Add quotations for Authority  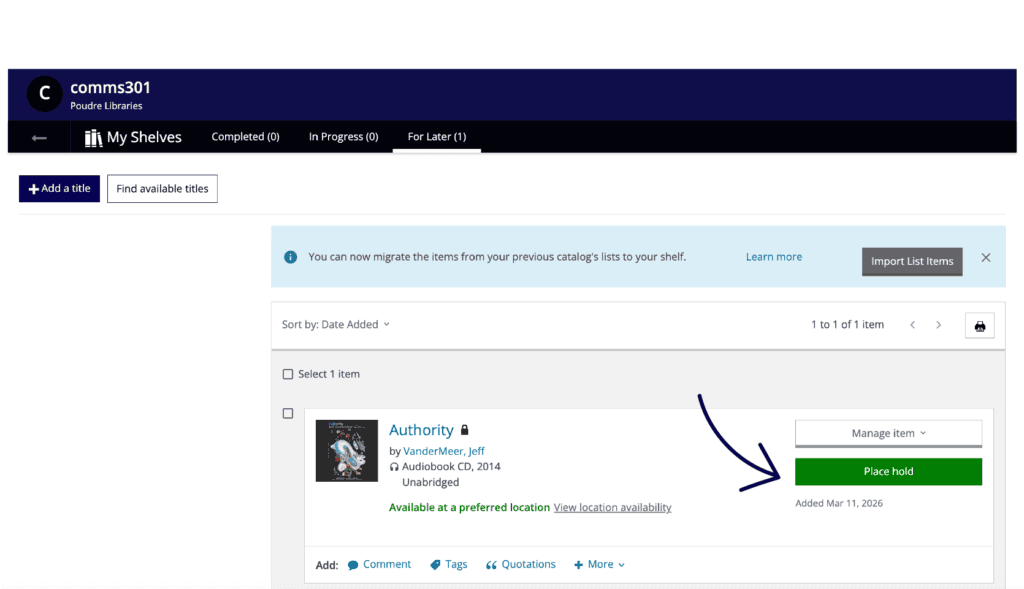(x=520, y=565)
